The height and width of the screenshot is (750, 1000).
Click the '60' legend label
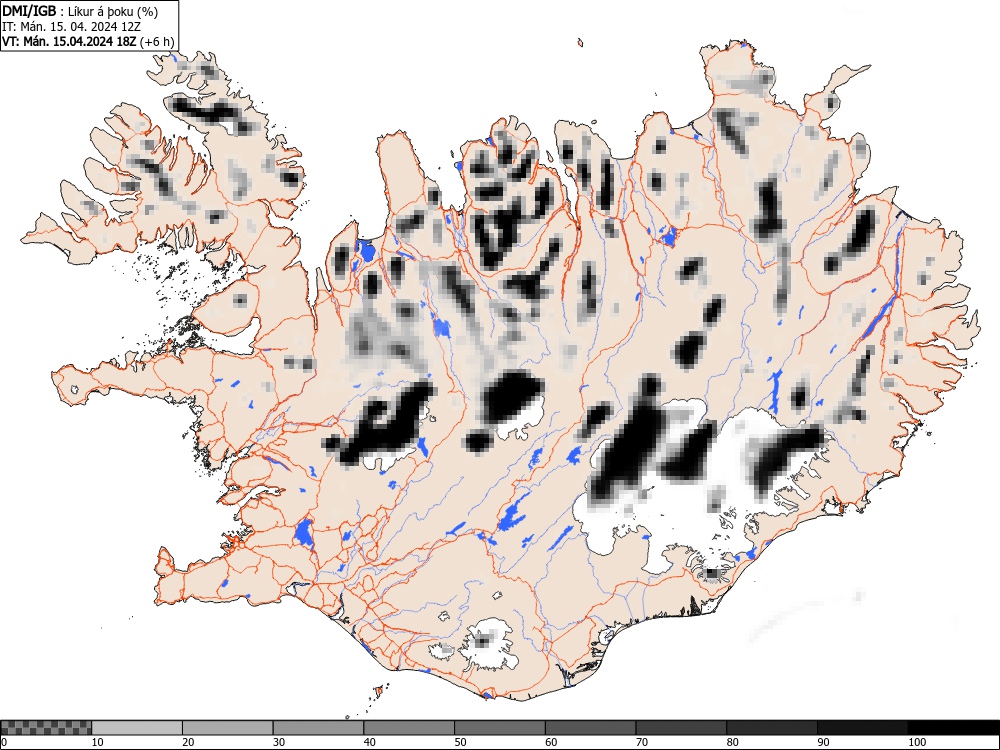551,742
